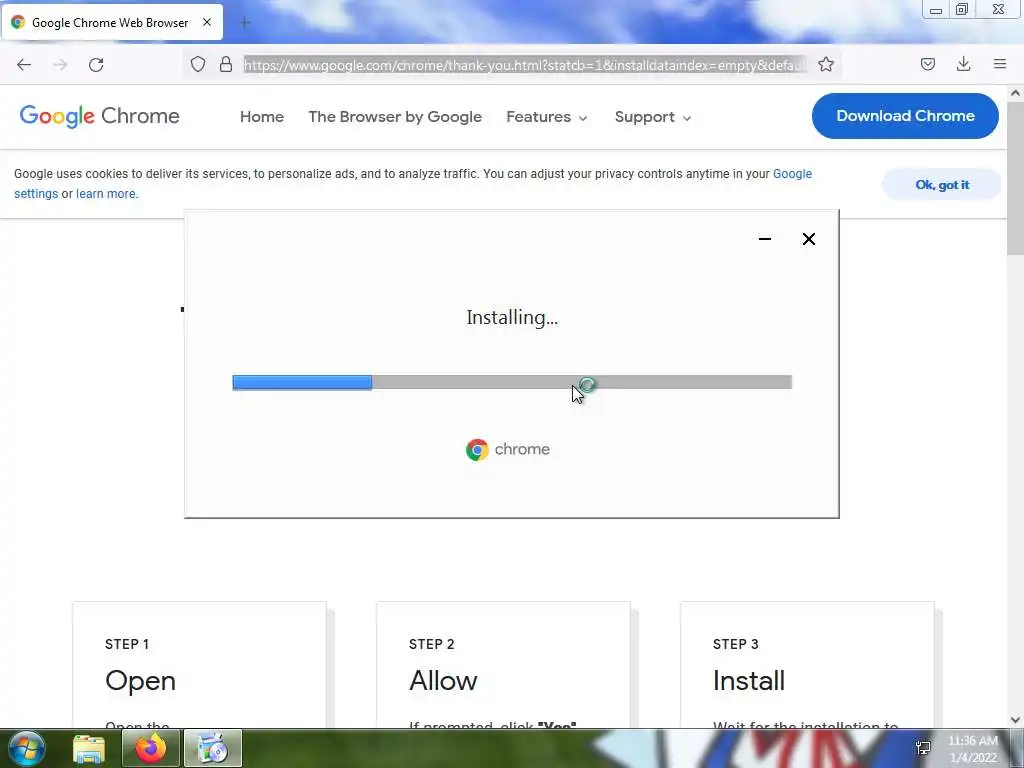Open the taskbar clock showing 11:36 AM
Image resolution: width=1024 pixels, height=768 pixels.
tap(973, 749)
